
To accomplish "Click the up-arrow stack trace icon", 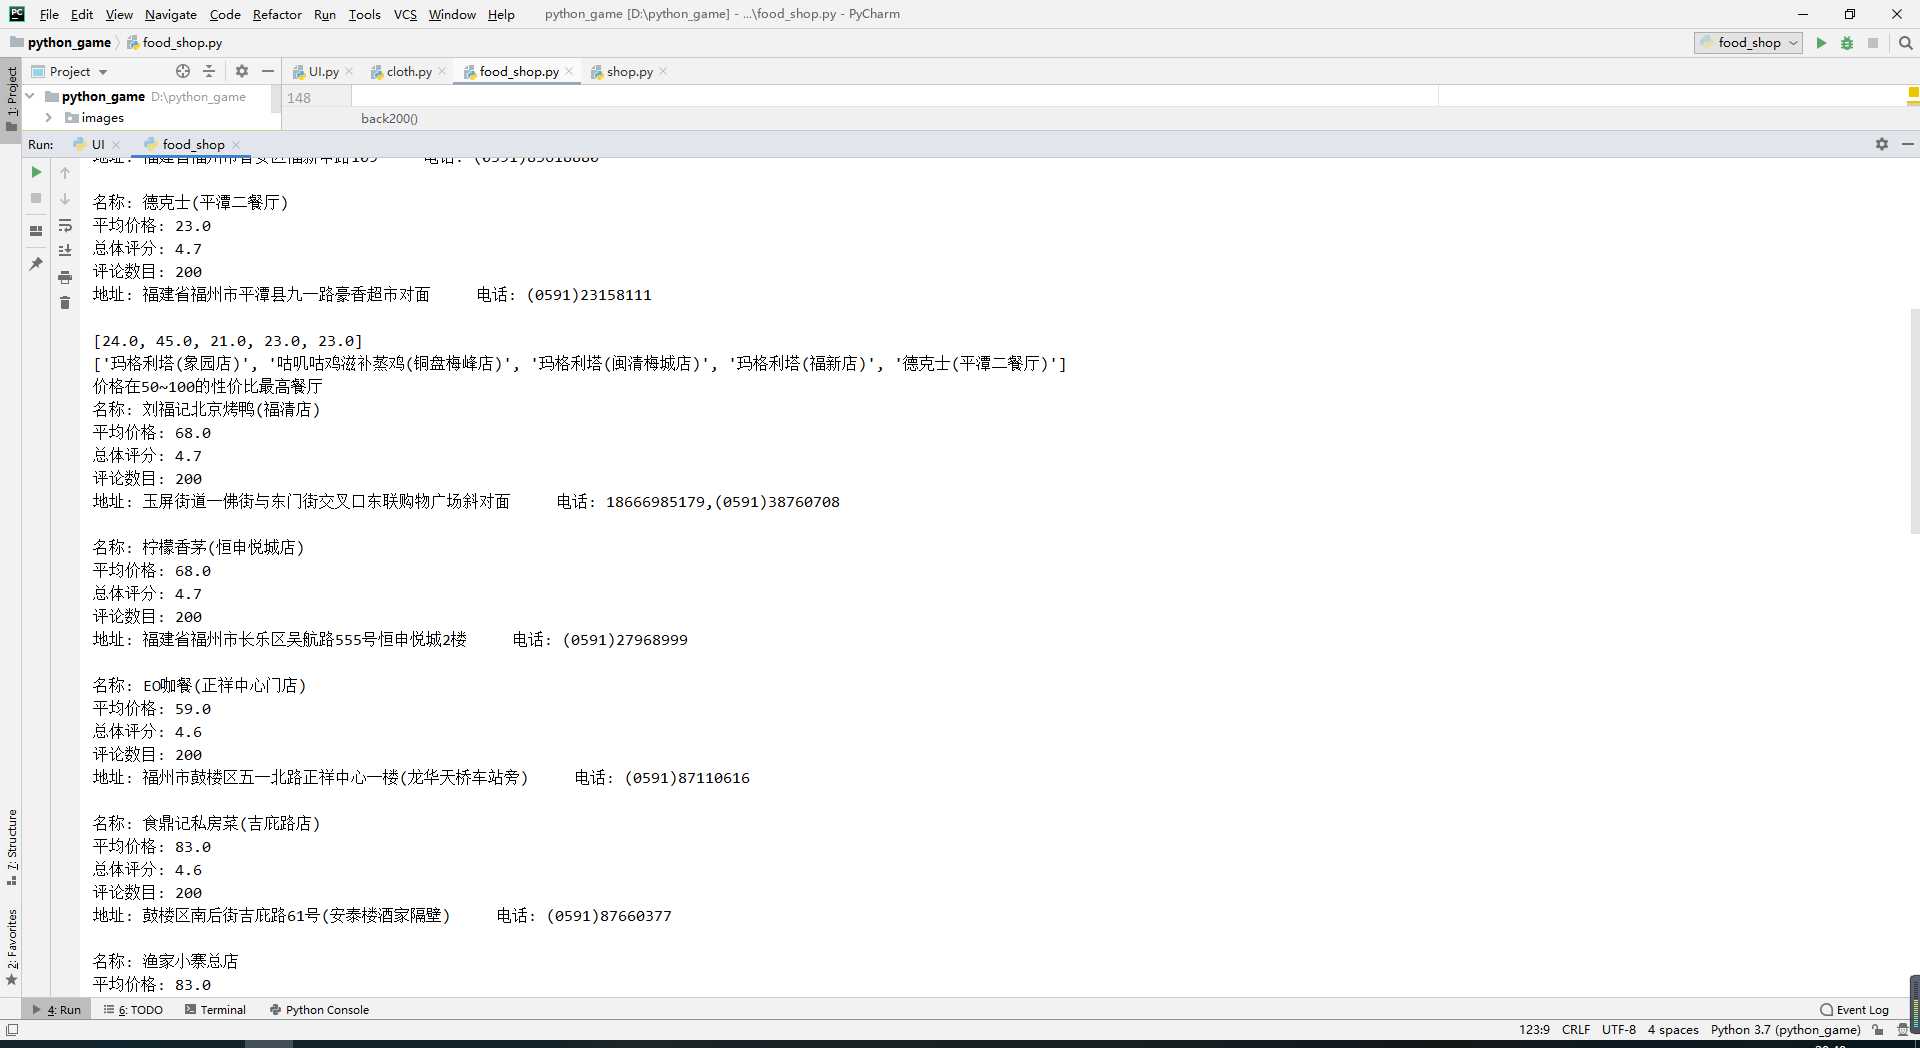I will (x=65, y=172).
